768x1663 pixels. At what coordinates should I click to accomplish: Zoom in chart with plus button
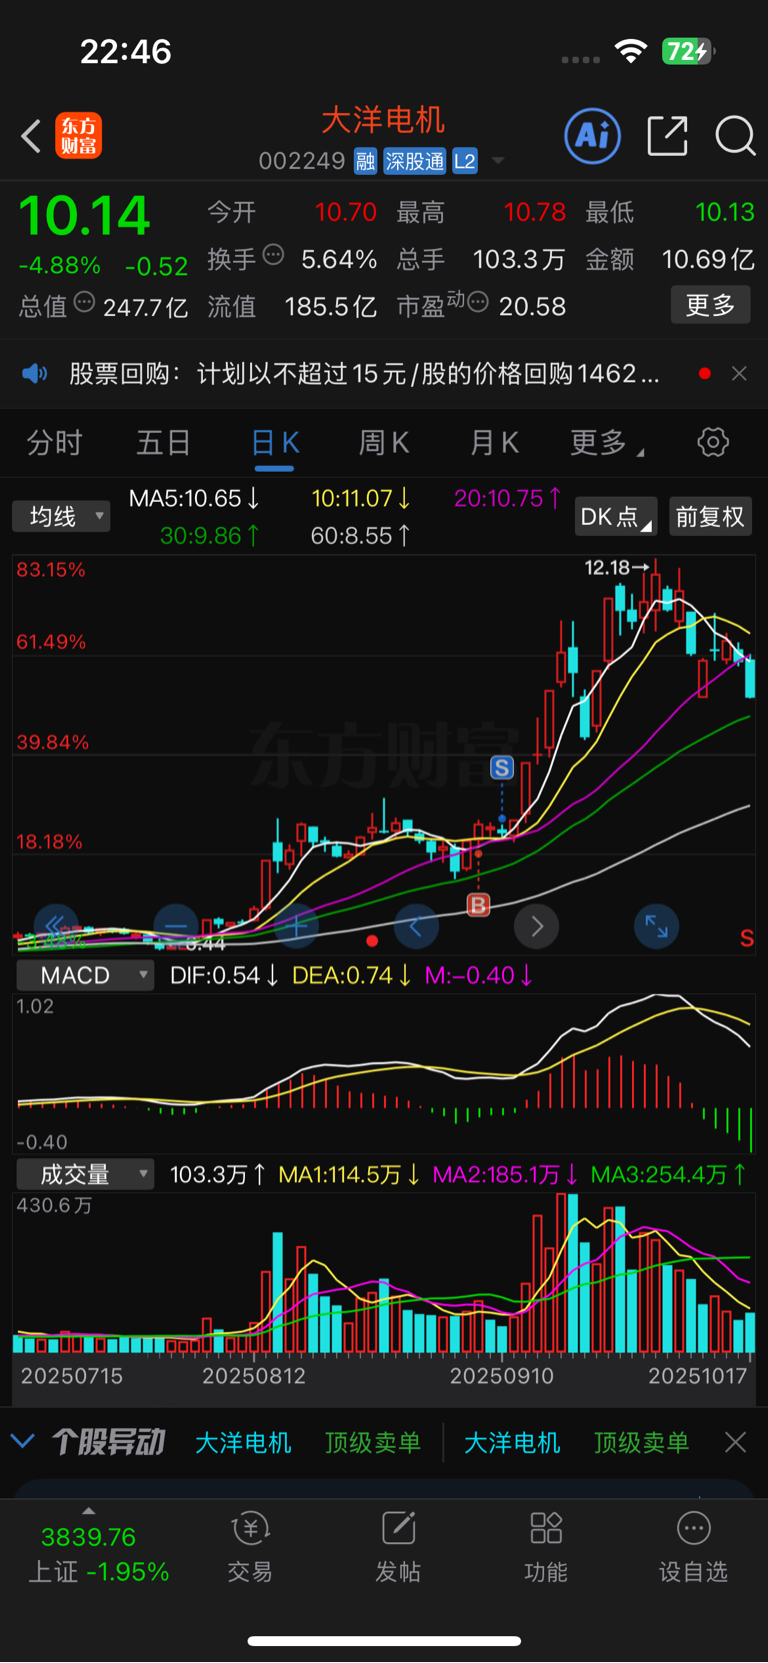296,926
